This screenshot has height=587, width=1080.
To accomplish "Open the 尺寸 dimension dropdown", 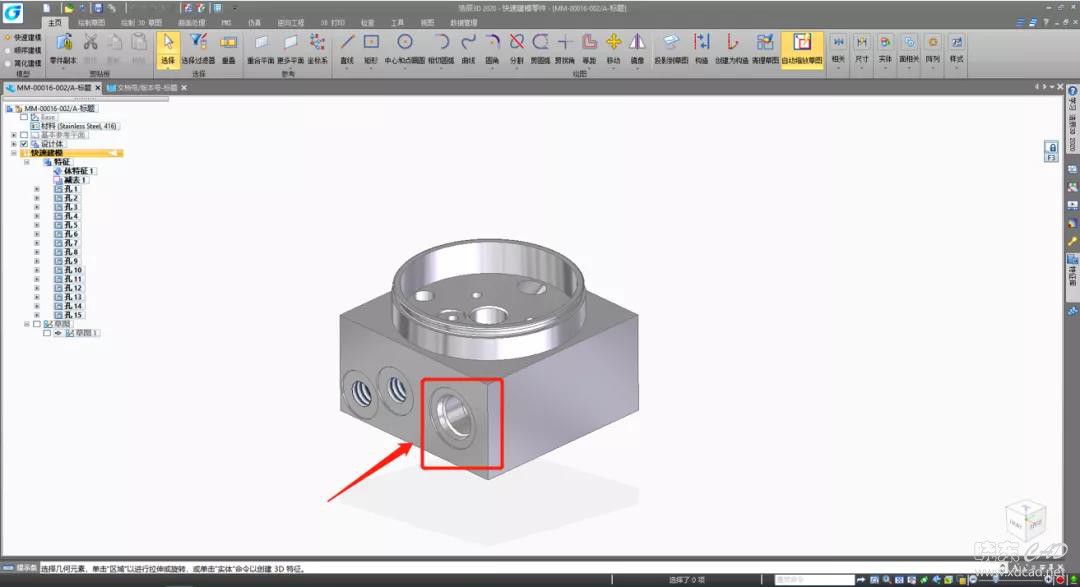I will pos(861,59).
